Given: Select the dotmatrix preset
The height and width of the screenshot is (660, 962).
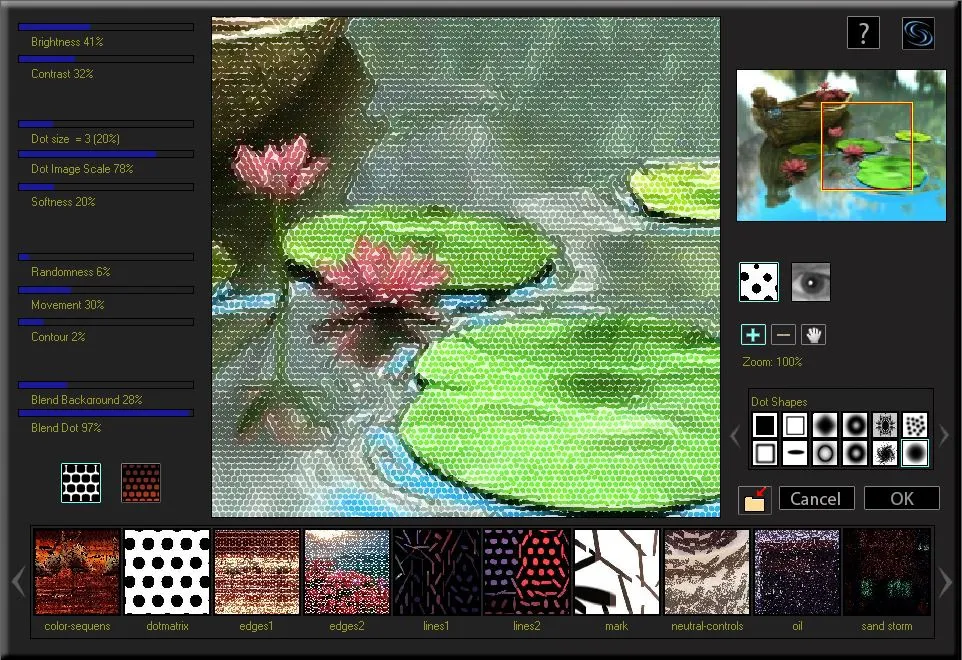Looking at the screenshot, I should point(167,572).
